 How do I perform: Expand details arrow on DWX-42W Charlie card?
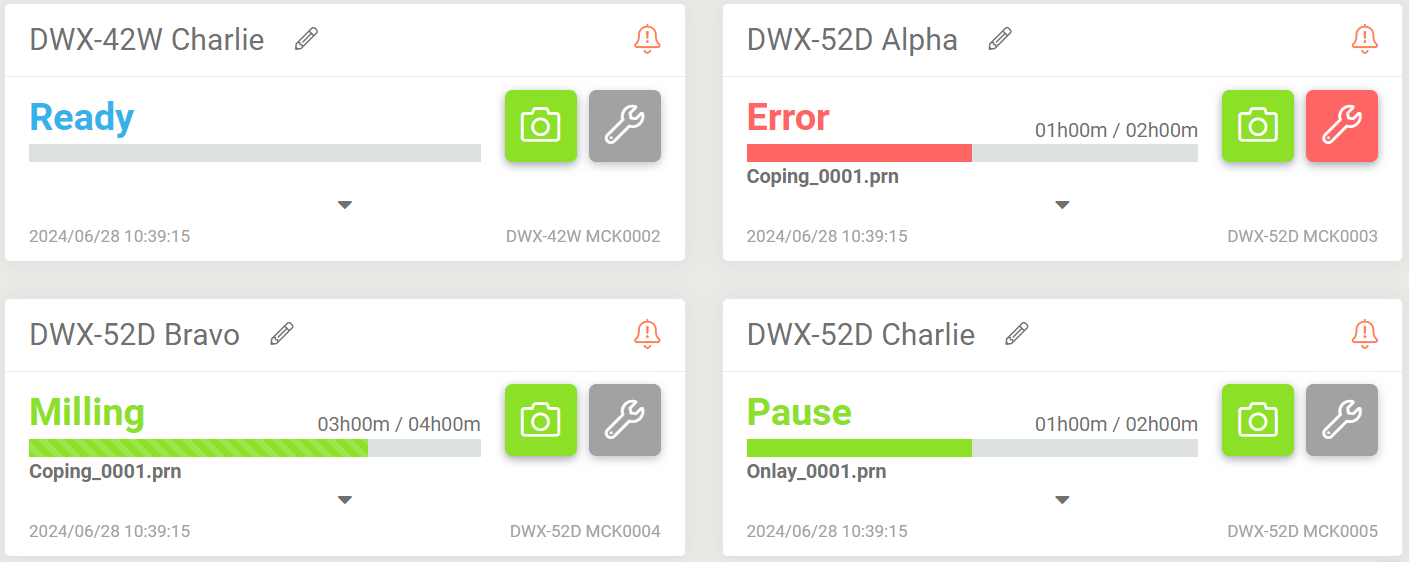pyautogui.click(x=345, y=205)
